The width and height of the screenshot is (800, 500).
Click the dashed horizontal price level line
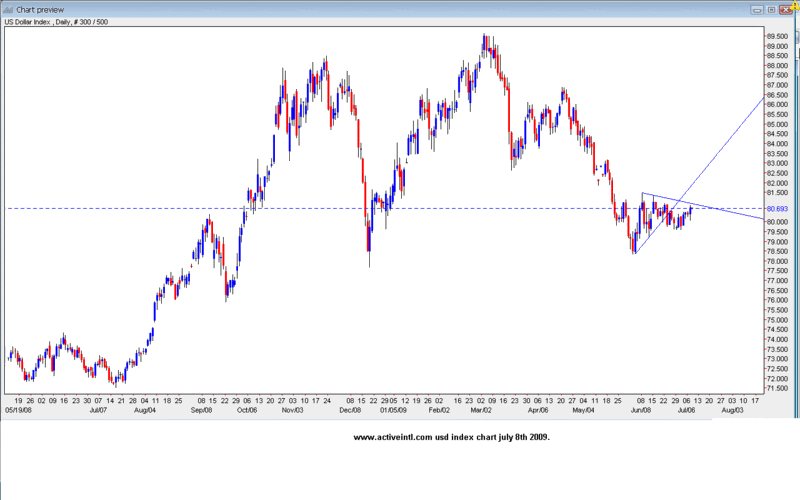[300, 208]
